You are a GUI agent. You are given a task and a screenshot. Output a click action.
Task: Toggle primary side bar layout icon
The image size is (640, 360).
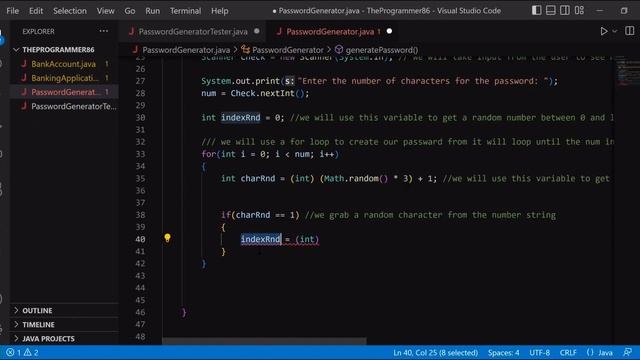tap(536, 11)
